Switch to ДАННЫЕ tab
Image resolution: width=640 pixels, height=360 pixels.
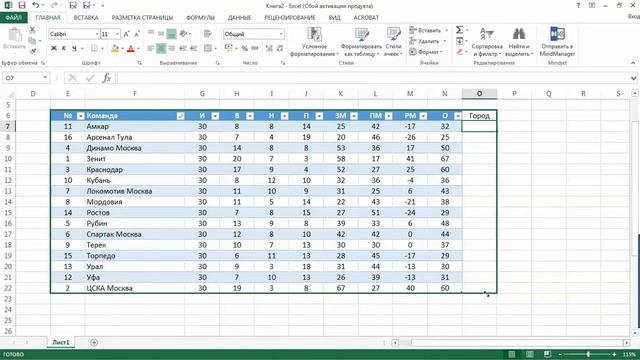pyautogui.click(x=239, y=18)
